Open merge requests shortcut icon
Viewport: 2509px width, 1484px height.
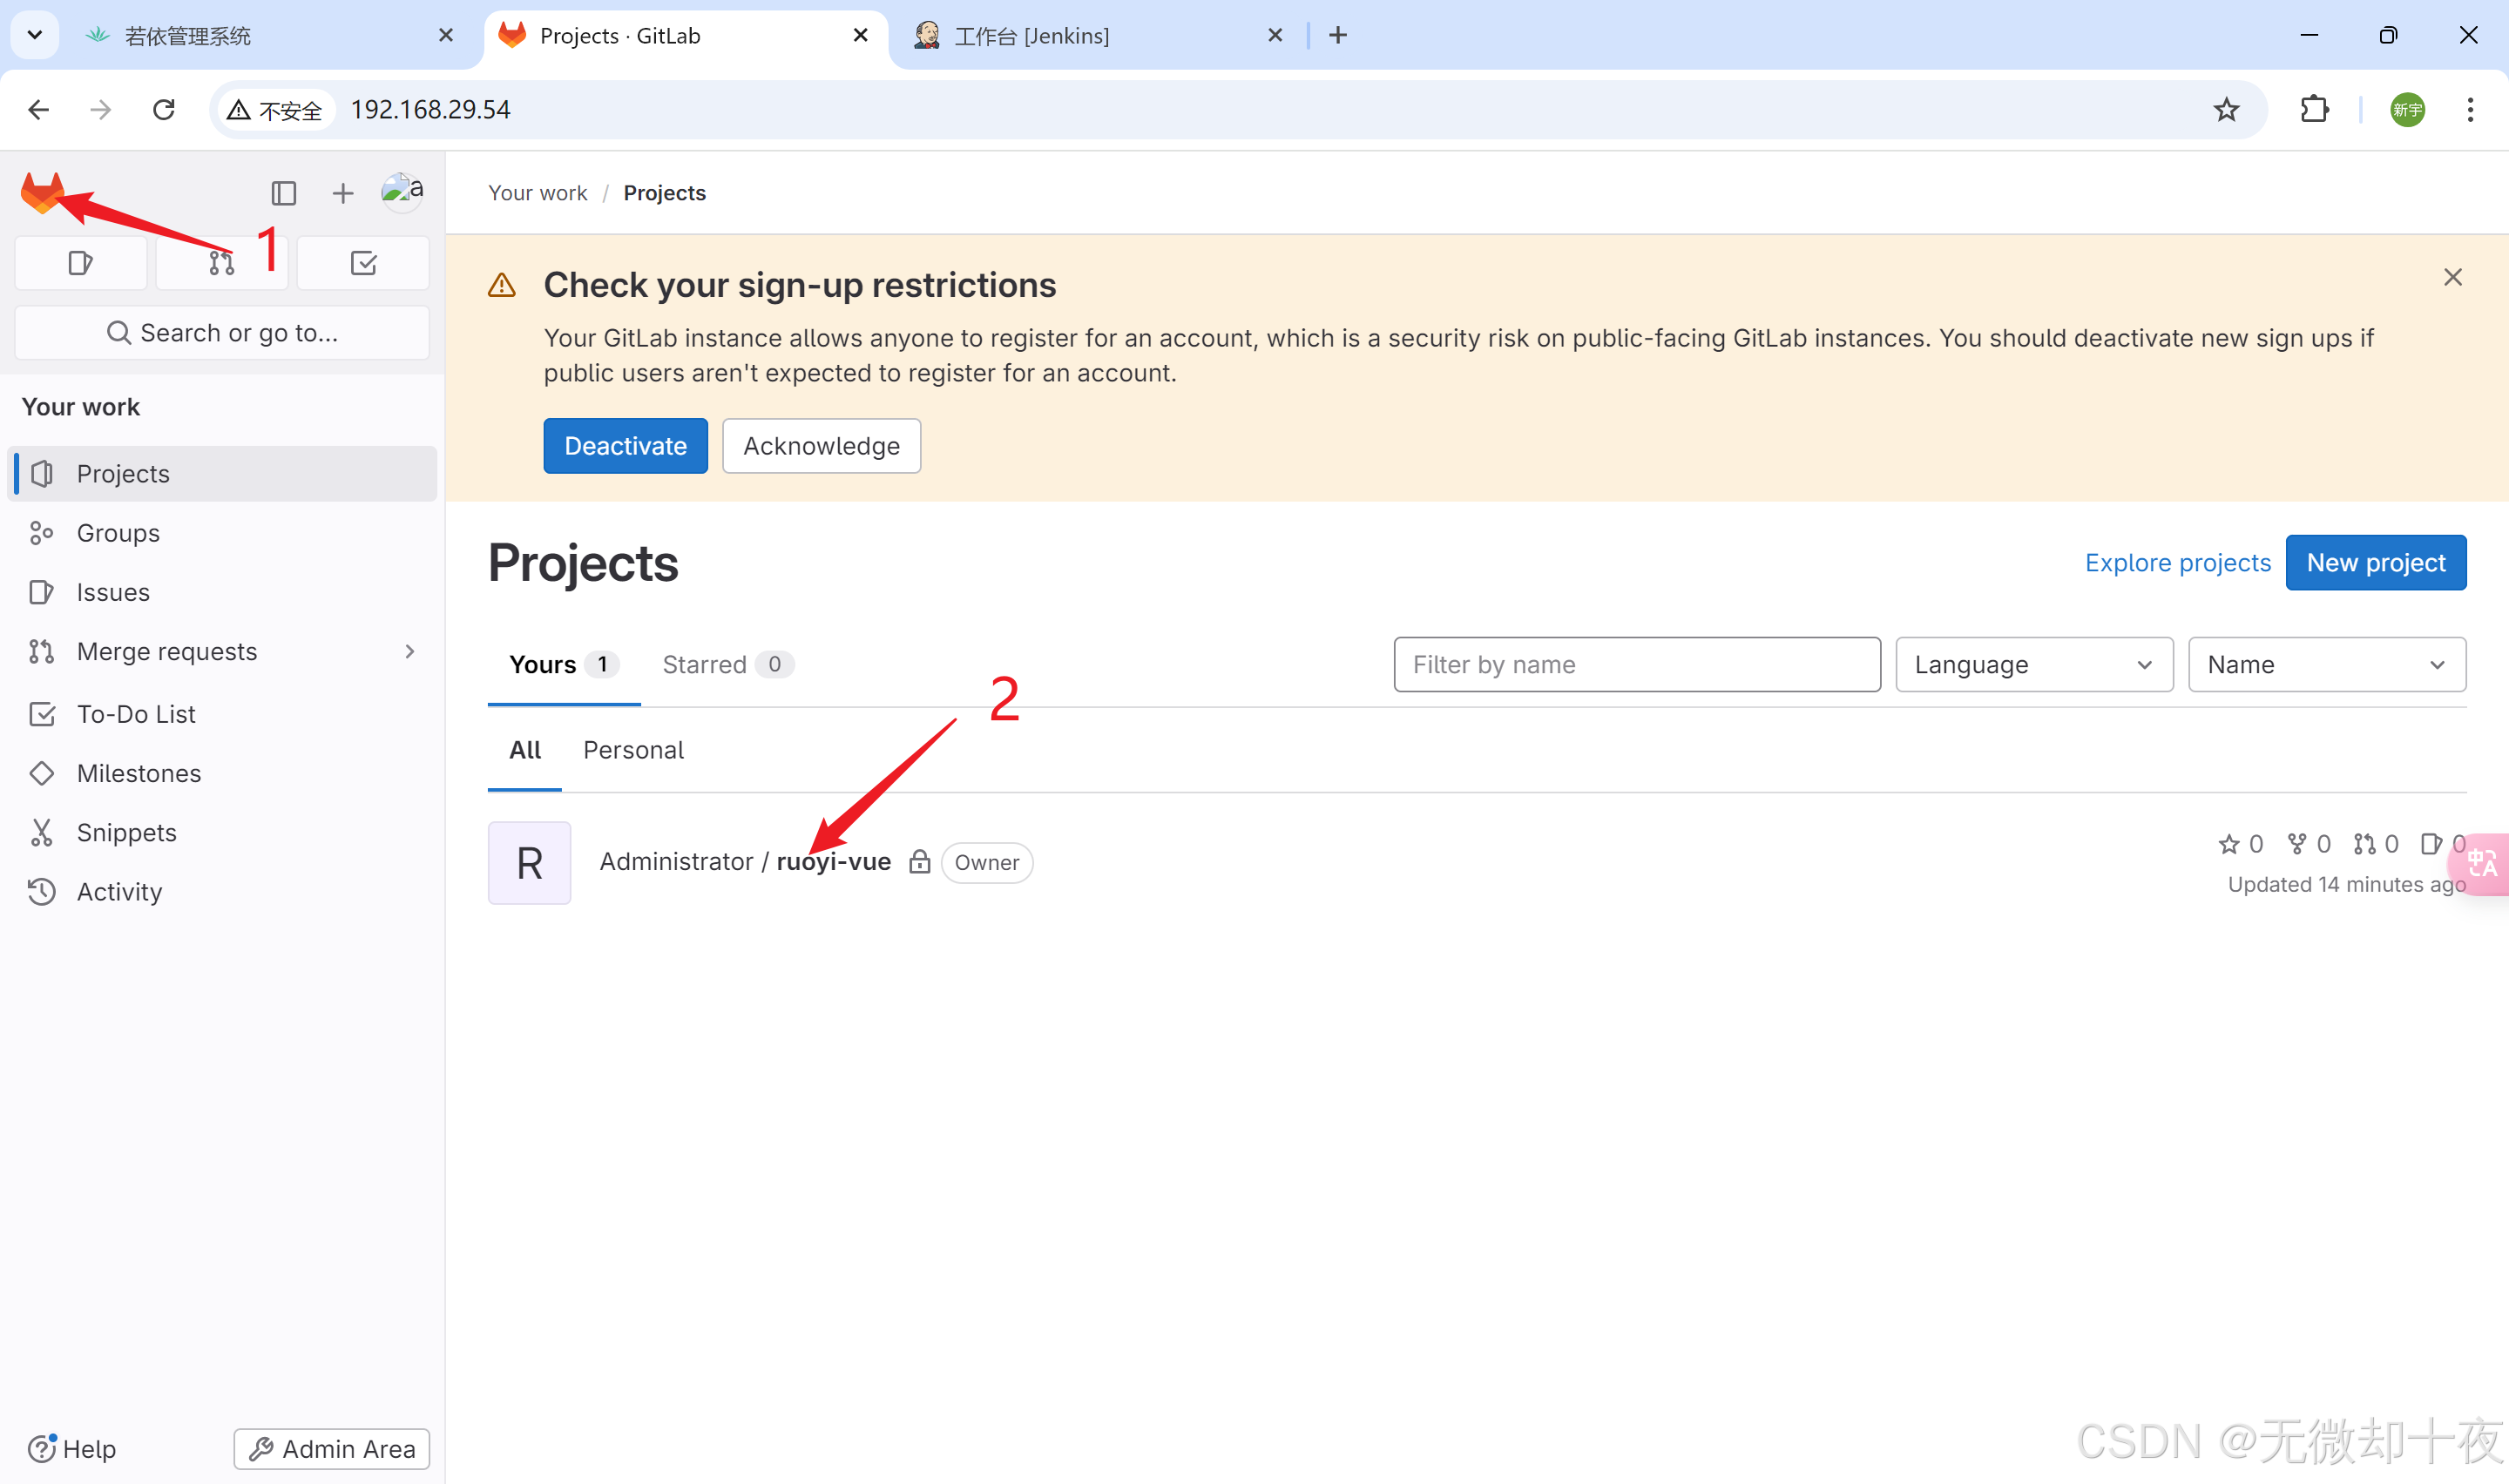(221, 263)
